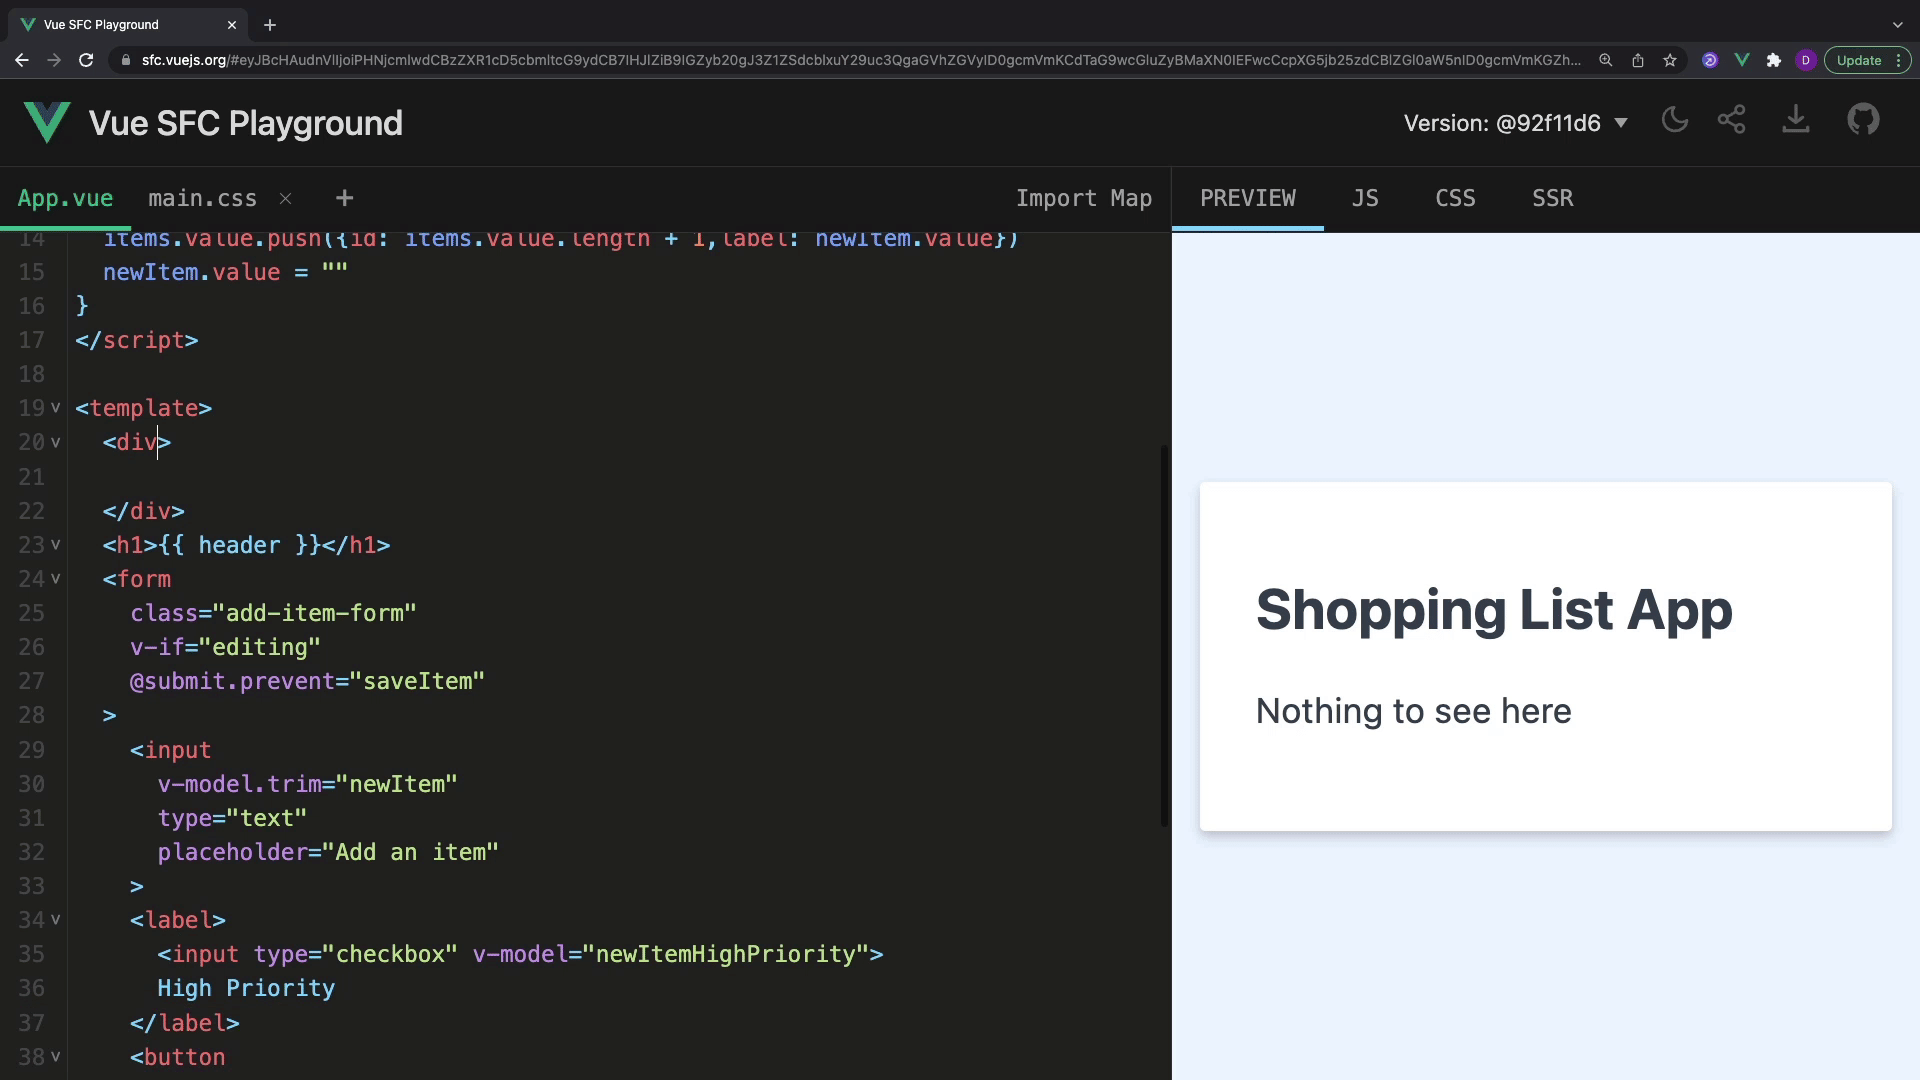The width and height of the screenshot is (1920, 1080).
Task: Open the extensions puzzle icon
Action: pyautogui.click(x=1774, y=60)
